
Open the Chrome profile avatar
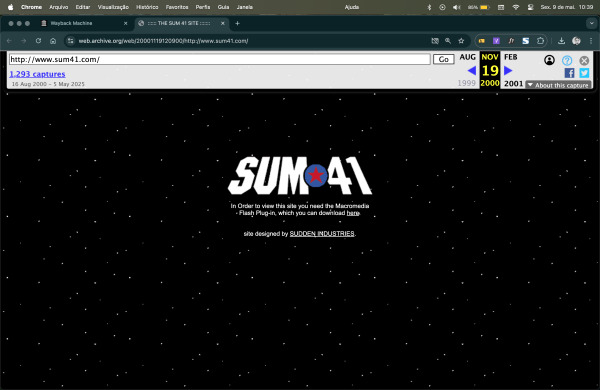(576, 41)
